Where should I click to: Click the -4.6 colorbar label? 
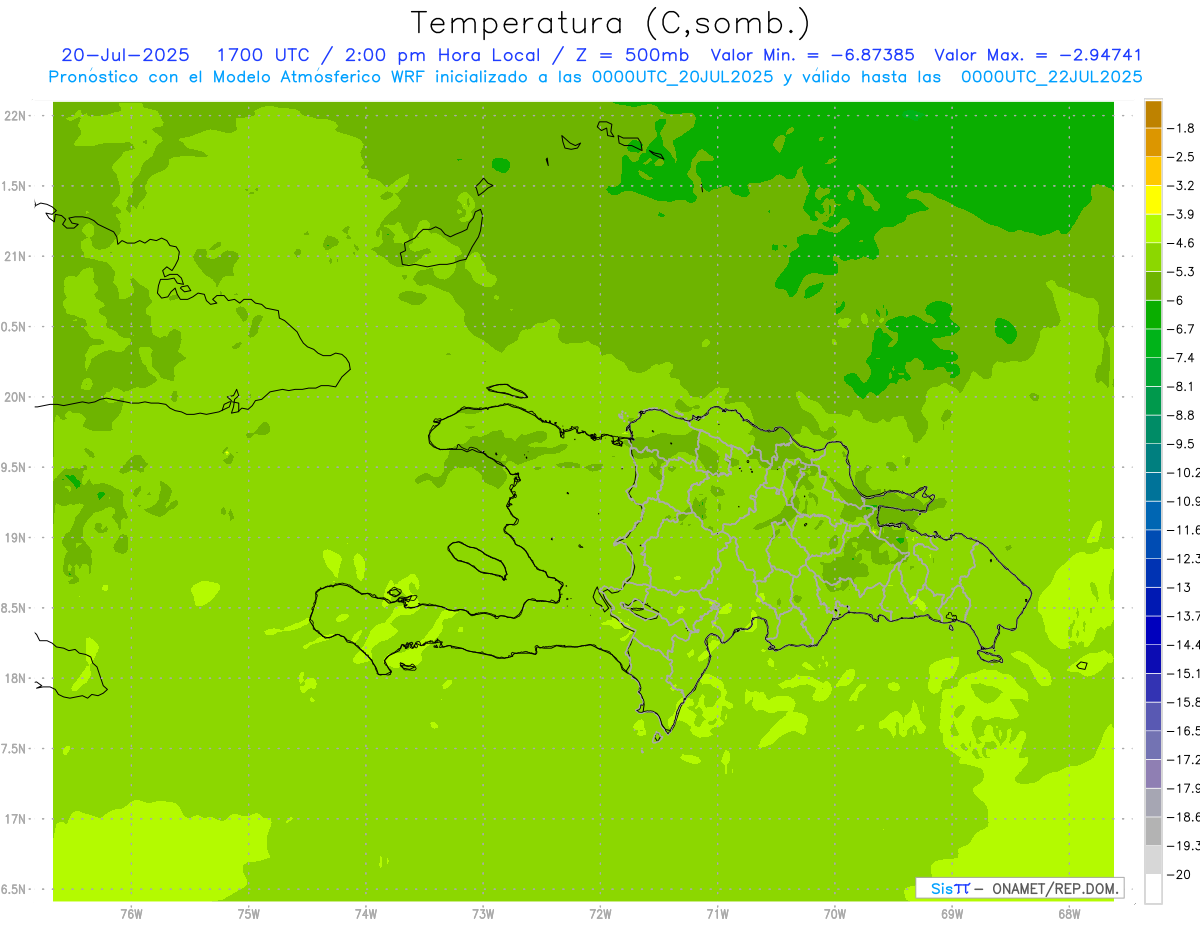click(x=1182, y=243)
